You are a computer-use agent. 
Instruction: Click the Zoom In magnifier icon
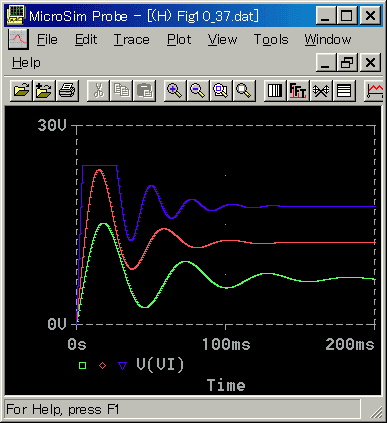click(x=175, y=90)
